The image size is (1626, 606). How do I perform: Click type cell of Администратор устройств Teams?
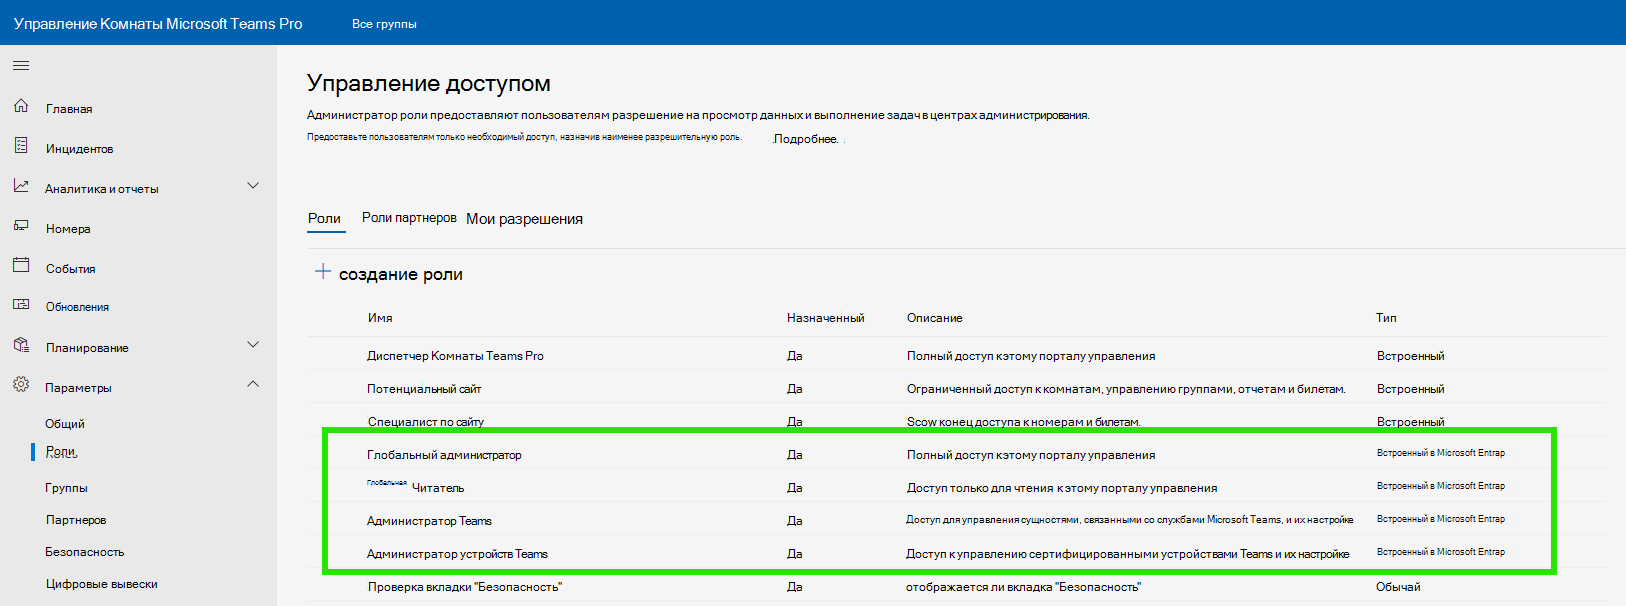tap(1441, 552)
